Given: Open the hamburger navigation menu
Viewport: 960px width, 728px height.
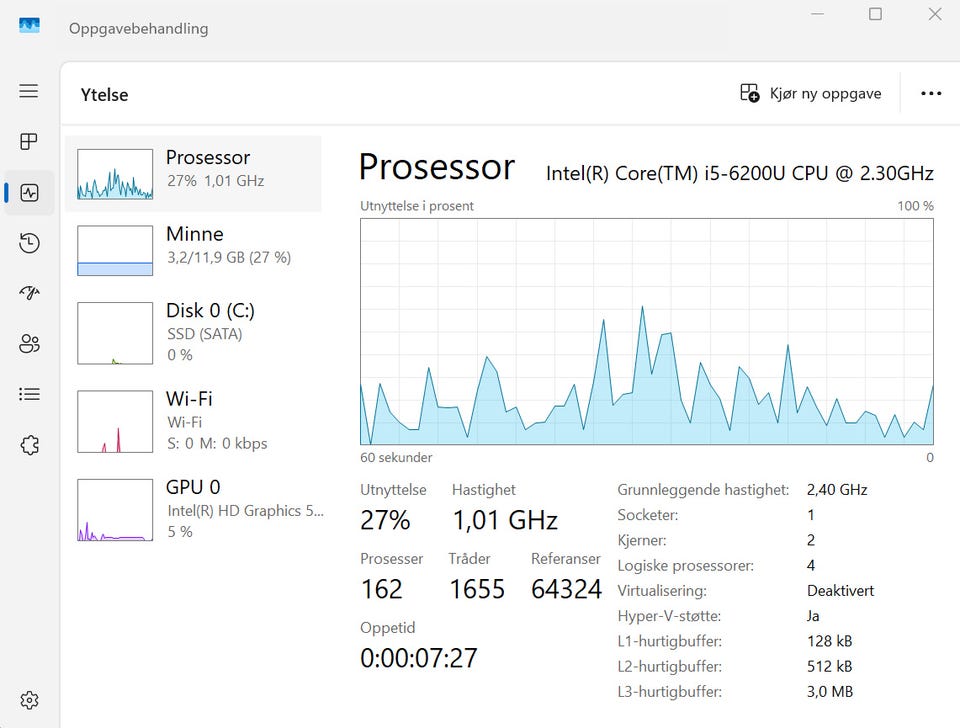Looking at the screenshot, I should click(29, 91).
